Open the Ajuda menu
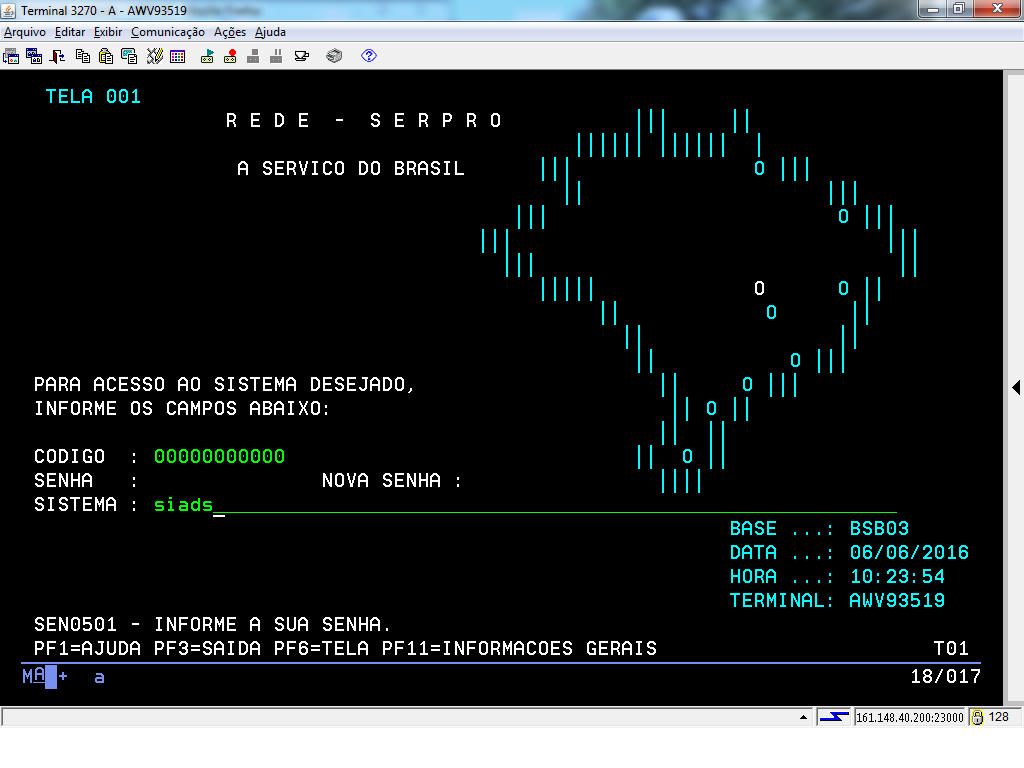Screen dimensions: 1024x768 270,32
